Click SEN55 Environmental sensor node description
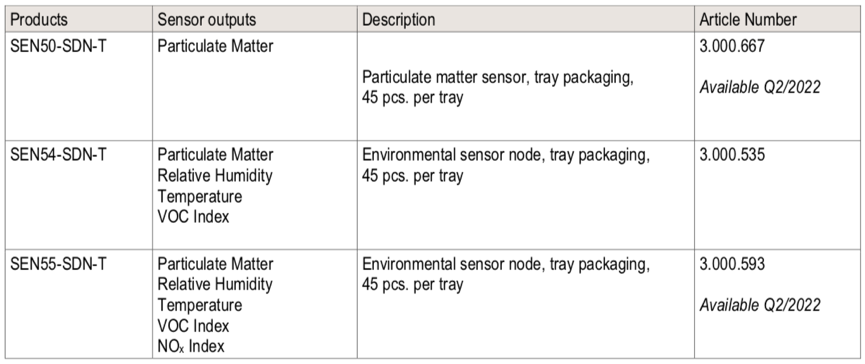 [x=505, y=274]
